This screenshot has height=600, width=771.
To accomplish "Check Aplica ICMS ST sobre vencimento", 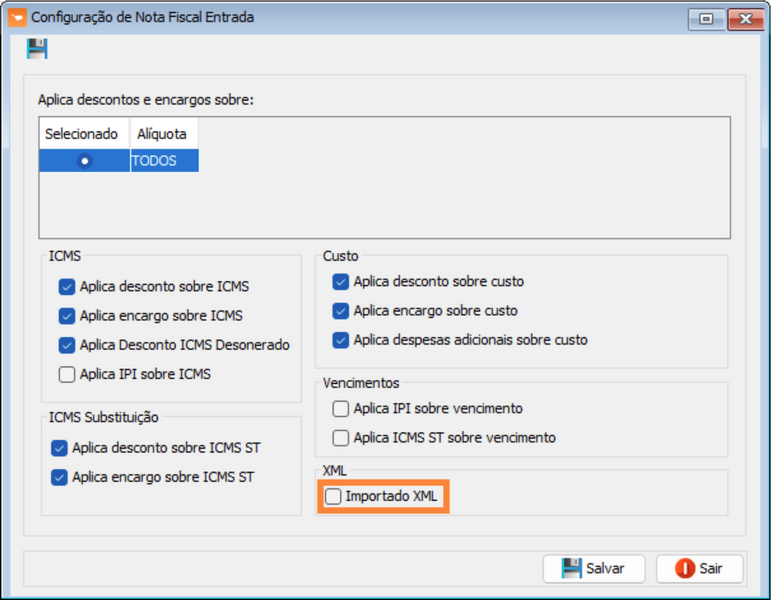I will click(x=341, y=438).
